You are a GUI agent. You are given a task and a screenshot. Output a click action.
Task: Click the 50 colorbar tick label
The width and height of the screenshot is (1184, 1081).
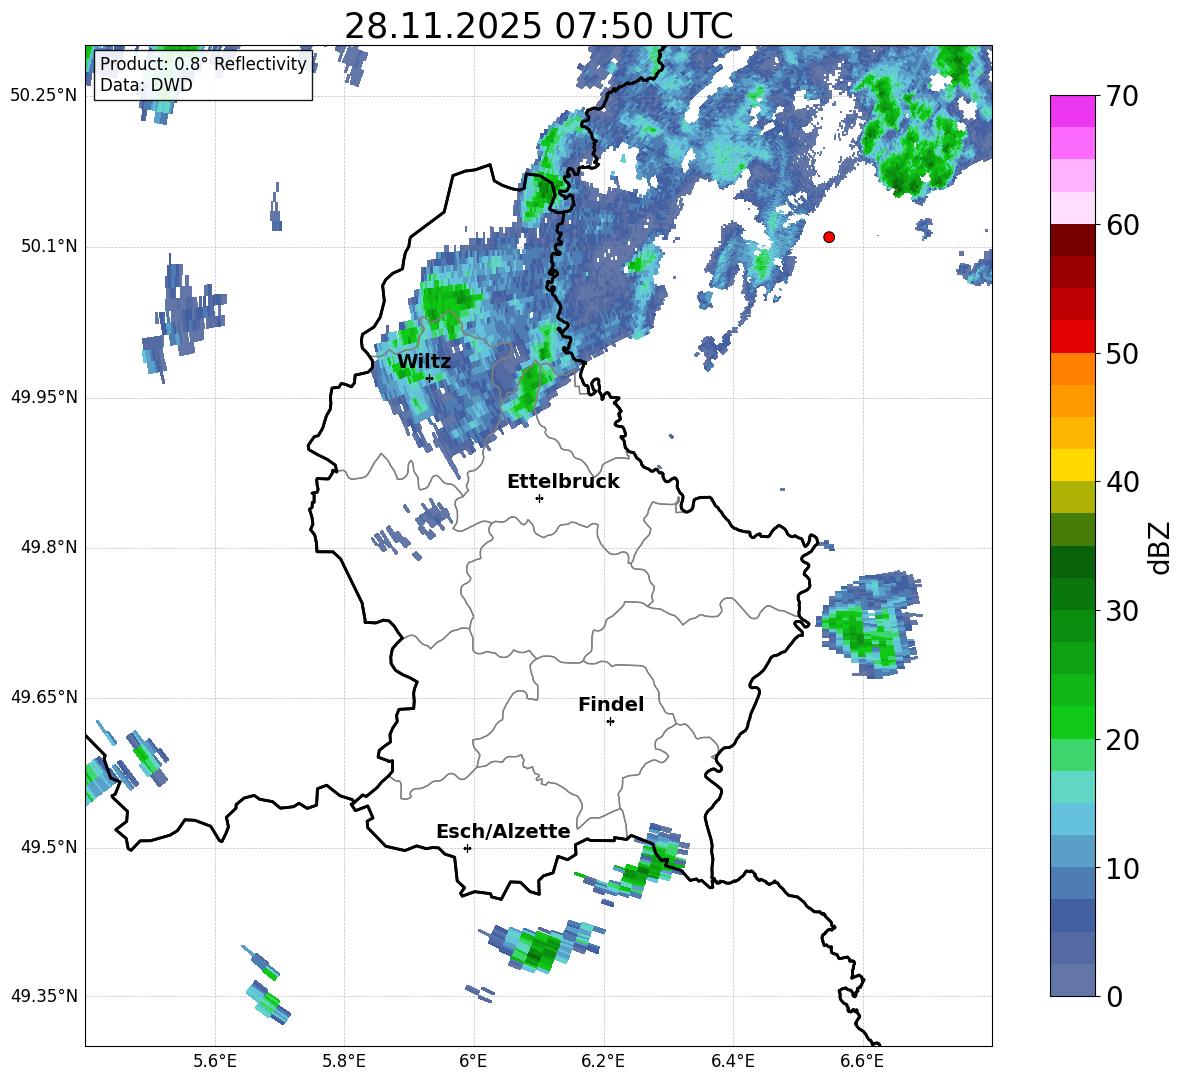click(x=1122, y=354)
